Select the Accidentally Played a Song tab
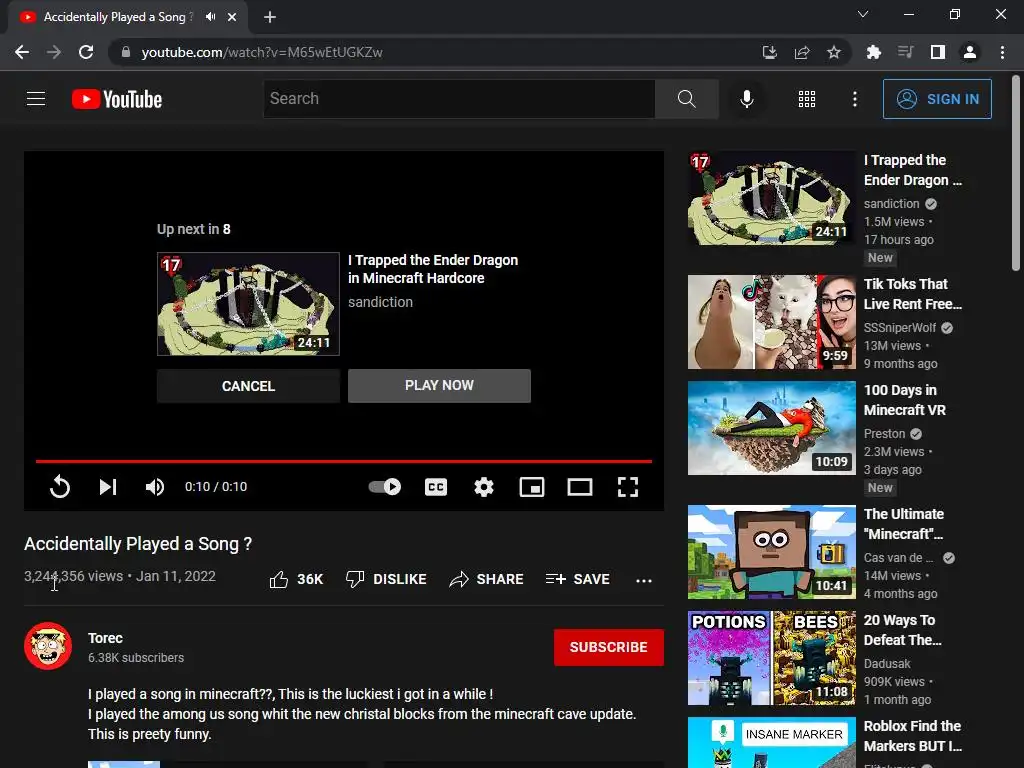 tap(118, 17)
